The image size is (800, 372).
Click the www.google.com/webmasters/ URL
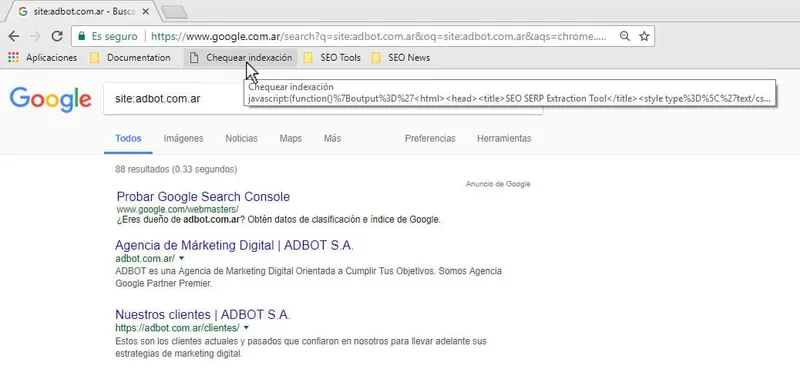177,209
